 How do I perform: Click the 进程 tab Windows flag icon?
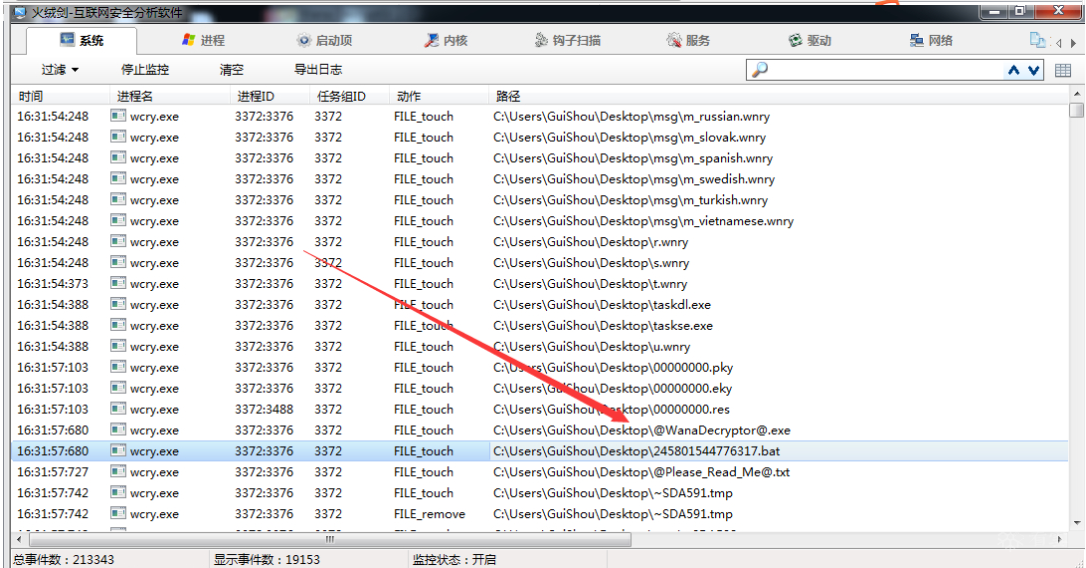(188, 39)
